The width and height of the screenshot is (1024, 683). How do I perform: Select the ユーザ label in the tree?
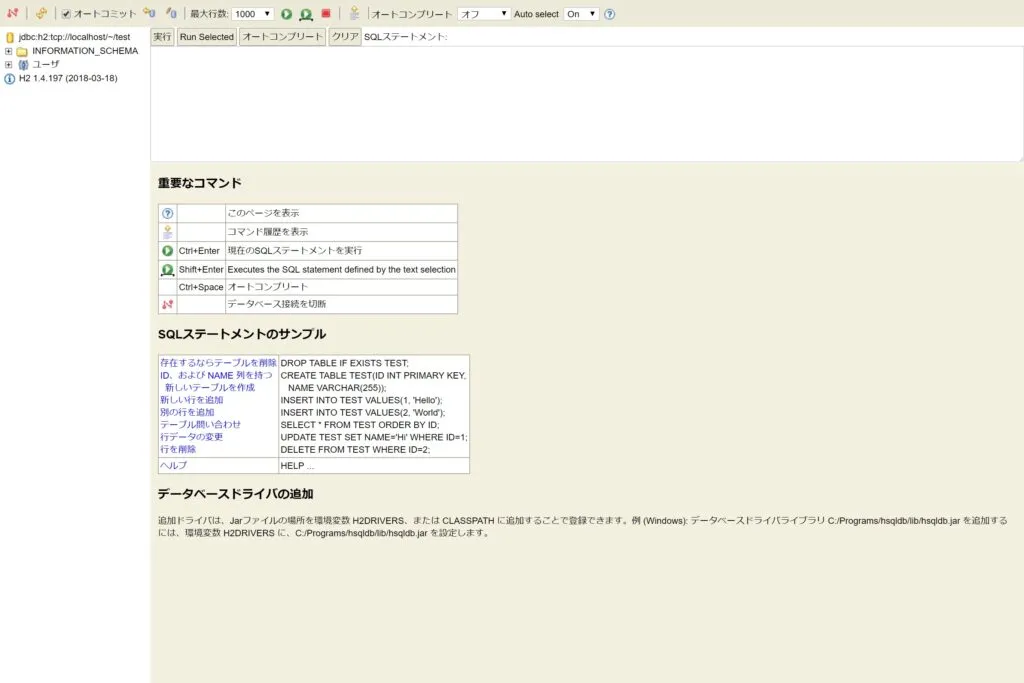(46, 64)
